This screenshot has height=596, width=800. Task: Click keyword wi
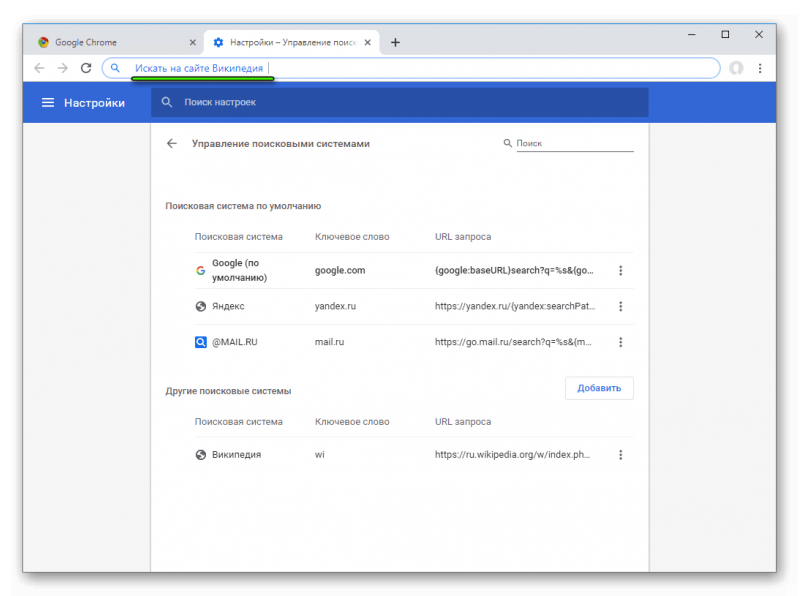(319, 455)
